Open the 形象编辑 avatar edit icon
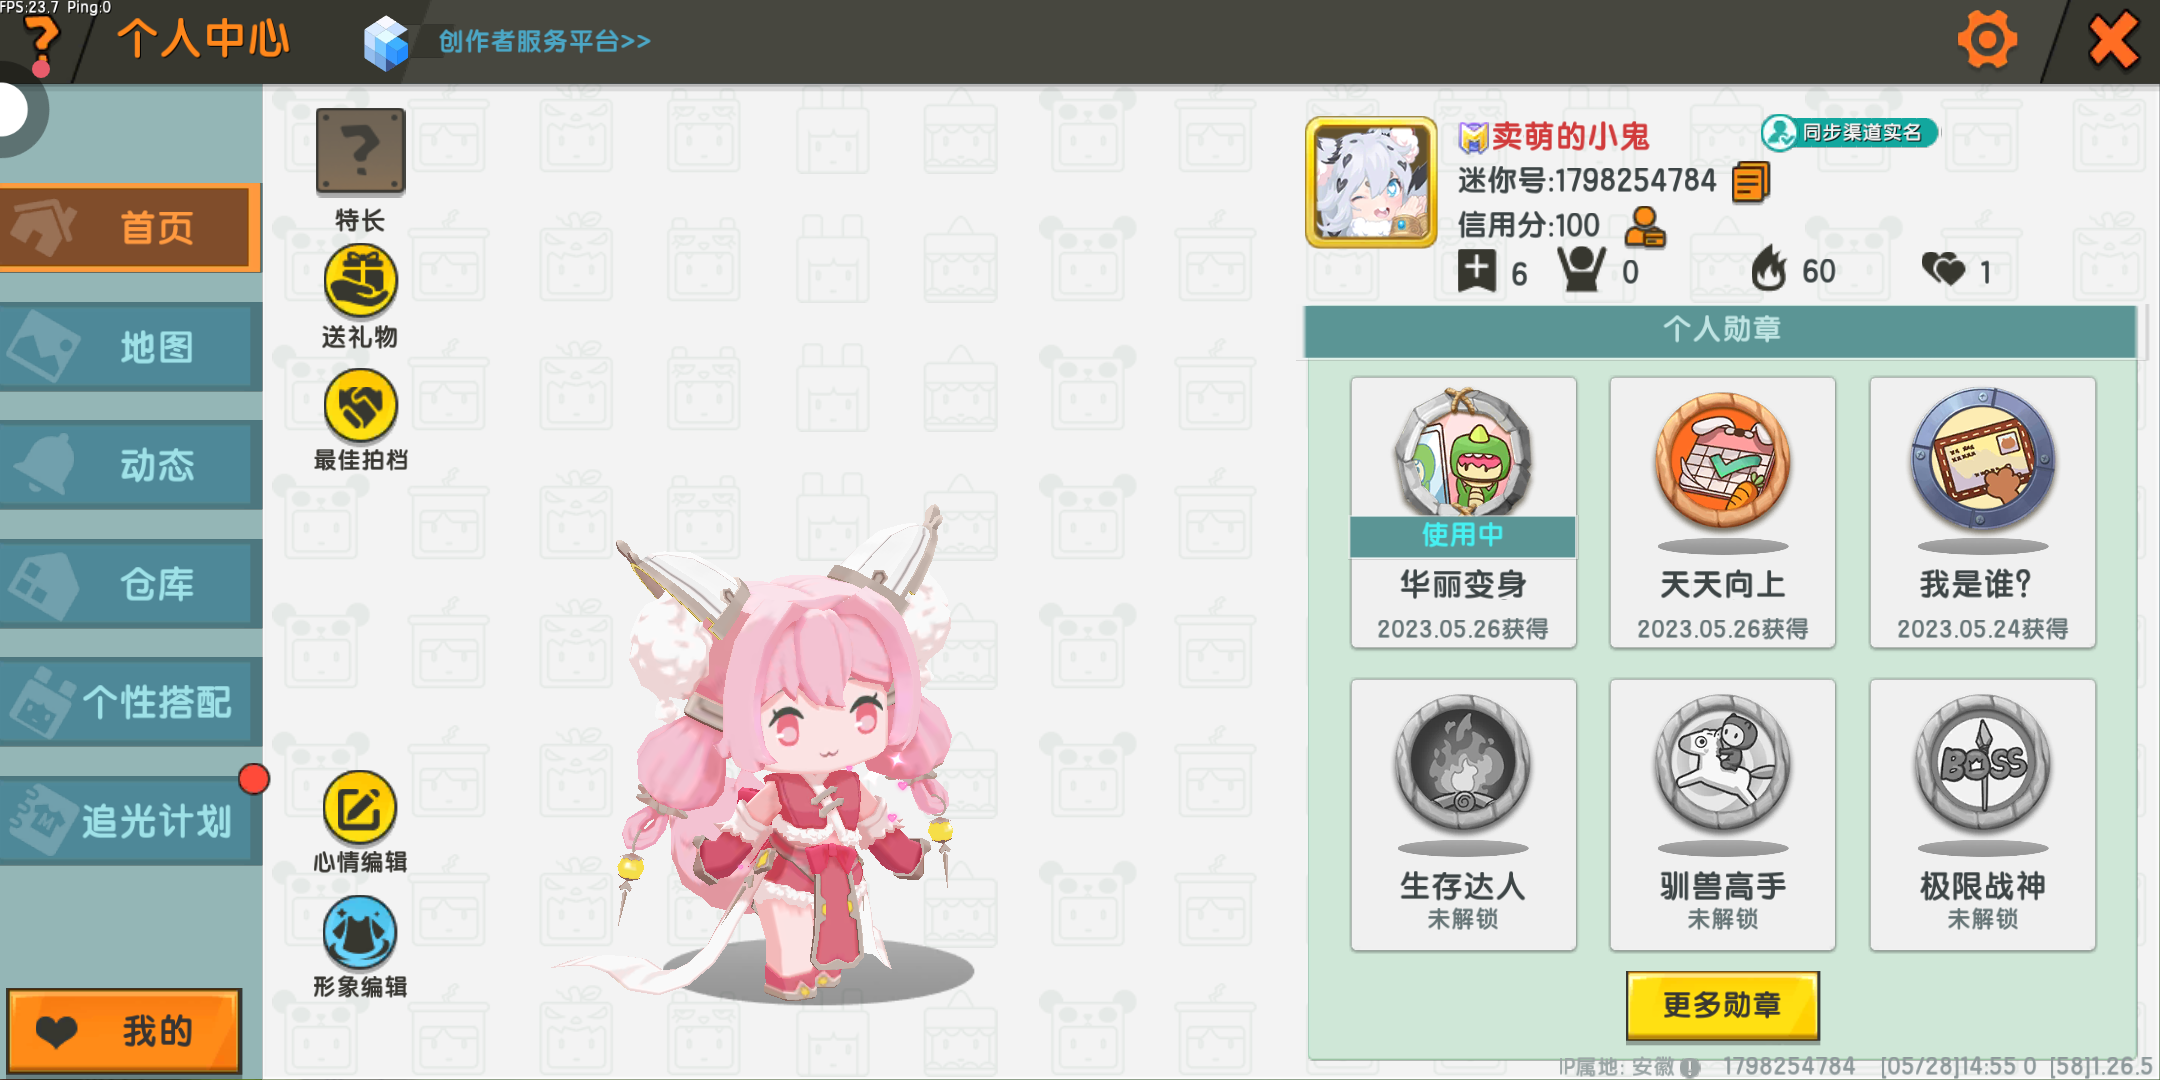The image size is (2160, 1080). click(x=360, y=932)
